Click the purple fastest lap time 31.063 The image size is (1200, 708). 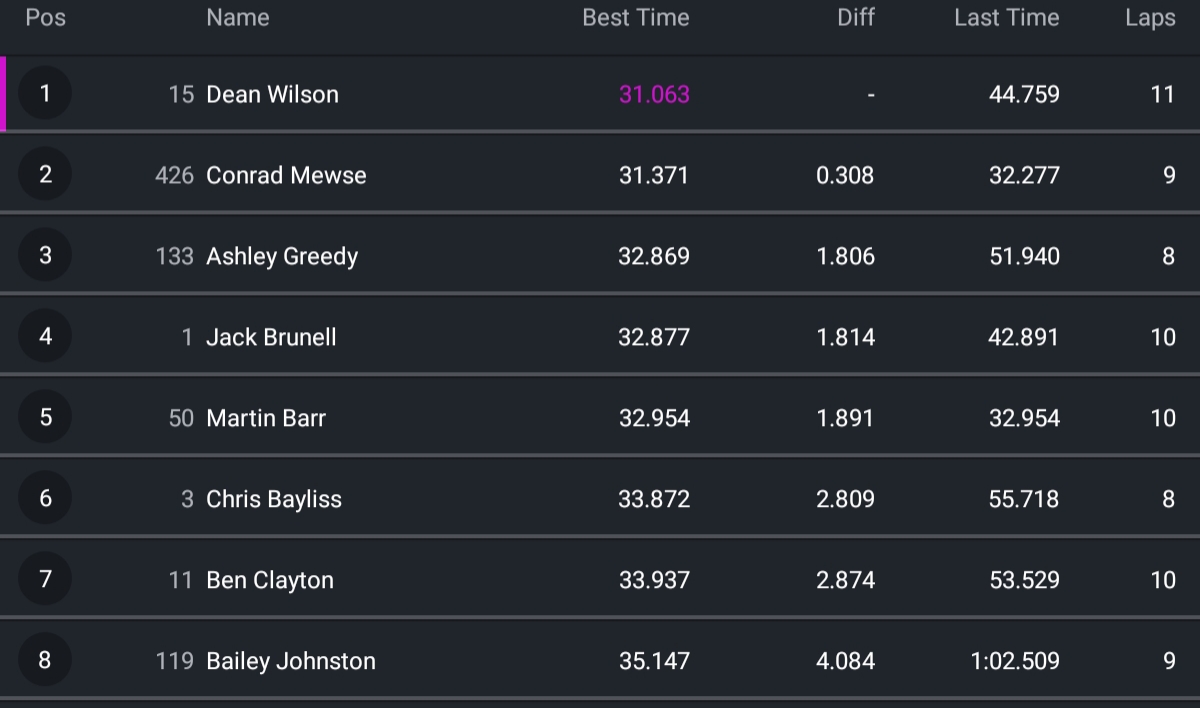(654, 94)
